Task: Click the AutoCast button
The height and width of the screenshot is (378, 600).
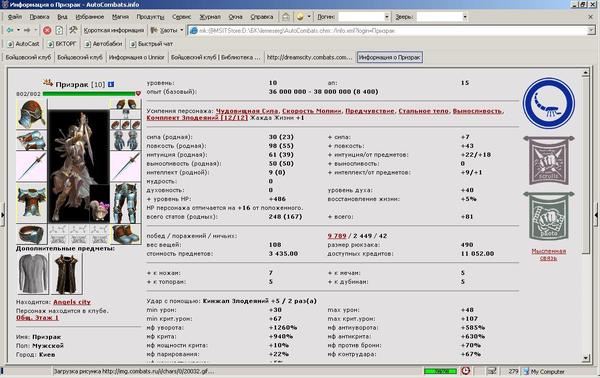Action: (23, 44)
